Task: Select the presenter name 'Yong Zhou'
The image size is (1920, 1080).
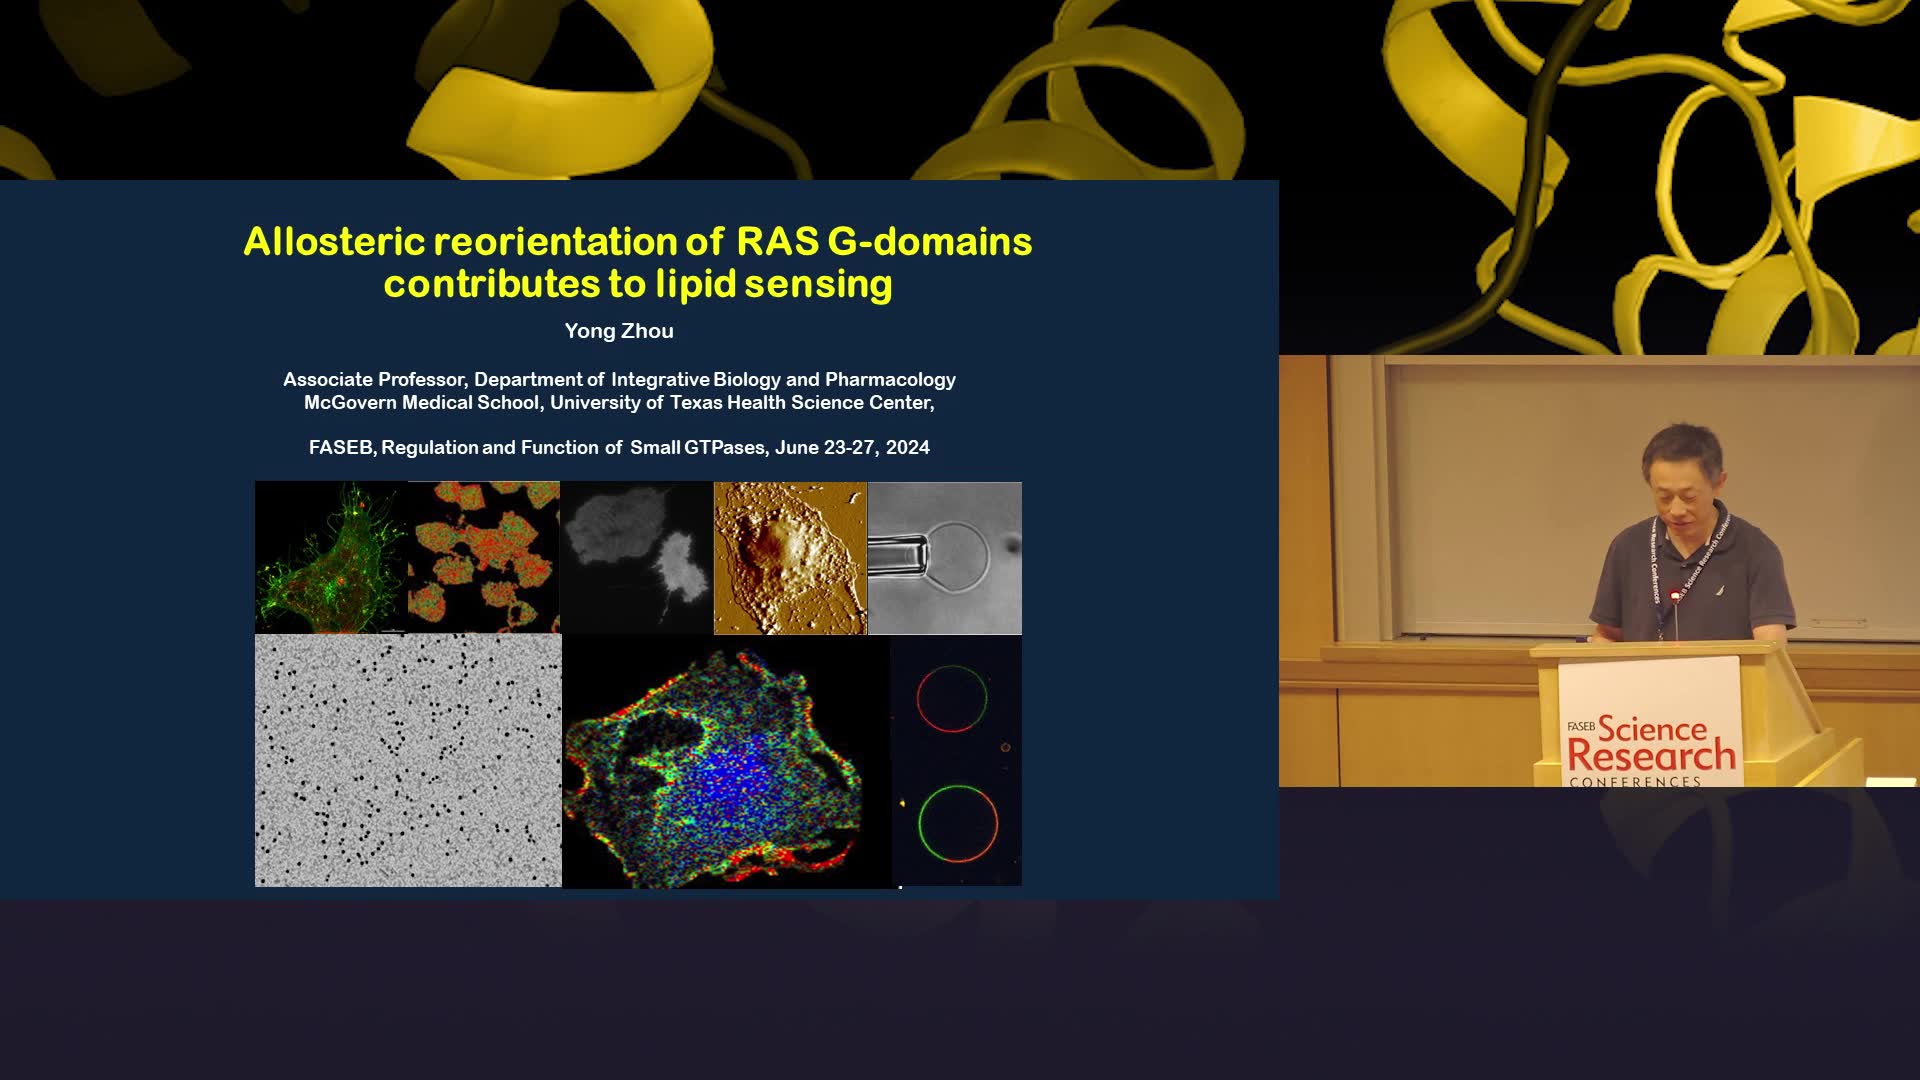Action: pyautogui.click(x=619, y=331)
